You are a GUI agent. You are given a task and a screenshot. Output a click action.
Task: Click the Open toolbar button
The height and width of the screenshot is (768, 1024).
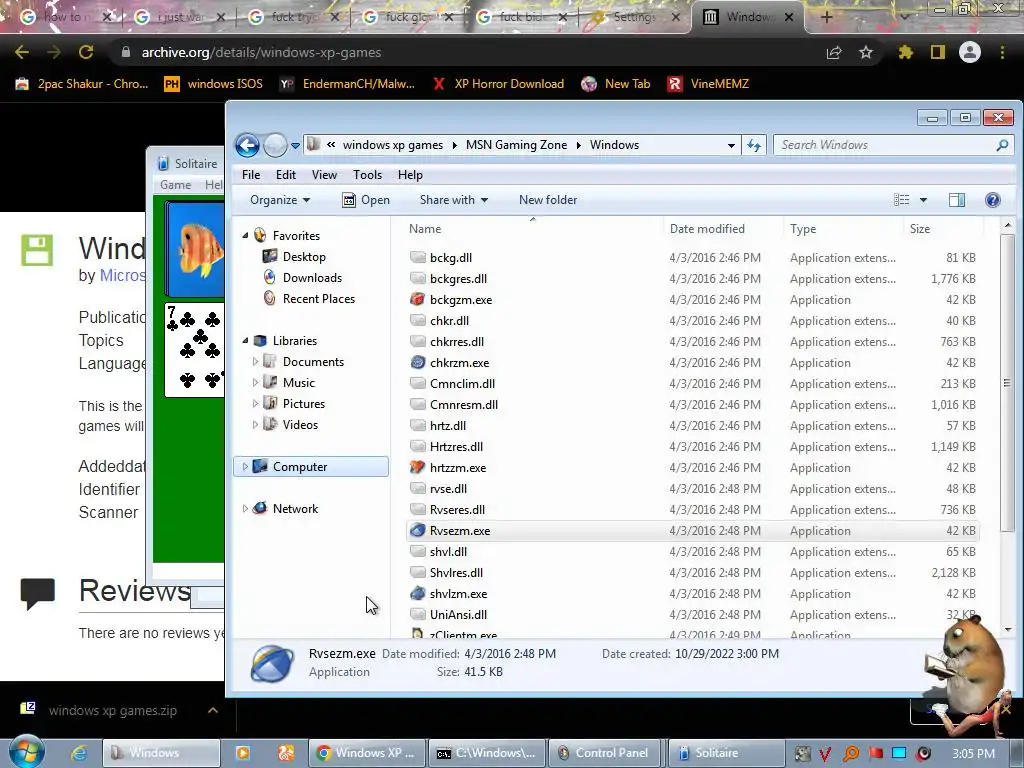pyautogui.click(x=366, y=200)
